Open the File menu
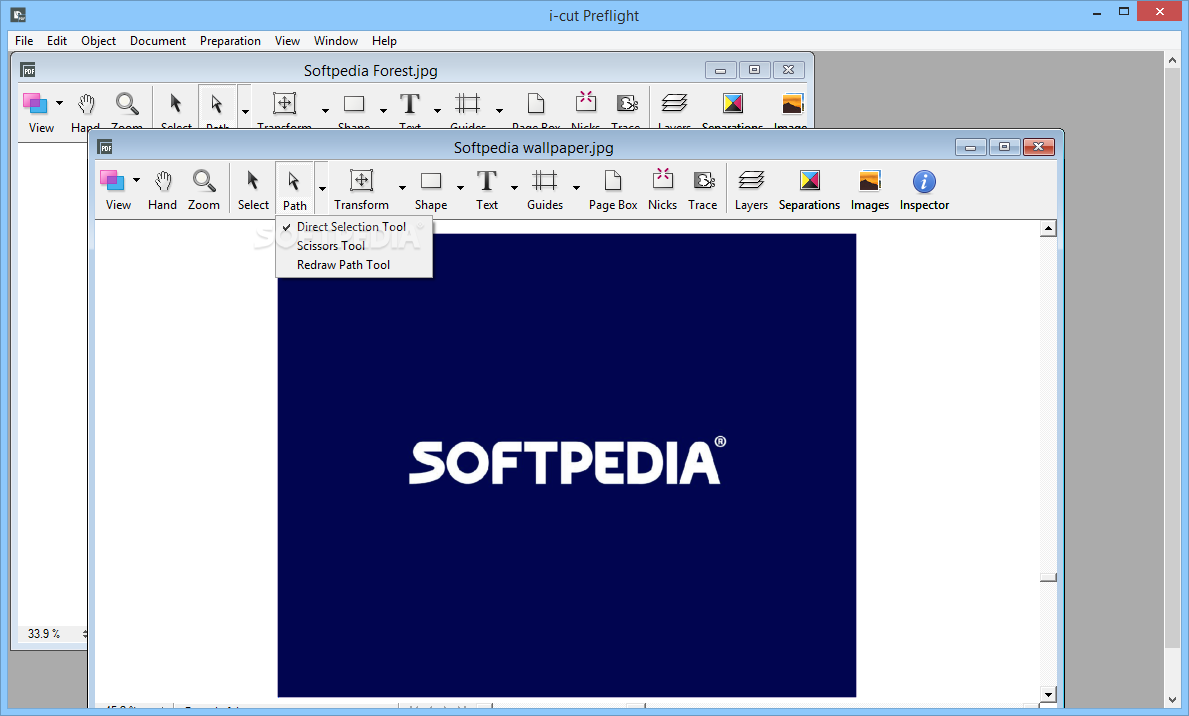Image resolution: width=1189 pixels, height=716 pixels. click(x=24, y=41)
